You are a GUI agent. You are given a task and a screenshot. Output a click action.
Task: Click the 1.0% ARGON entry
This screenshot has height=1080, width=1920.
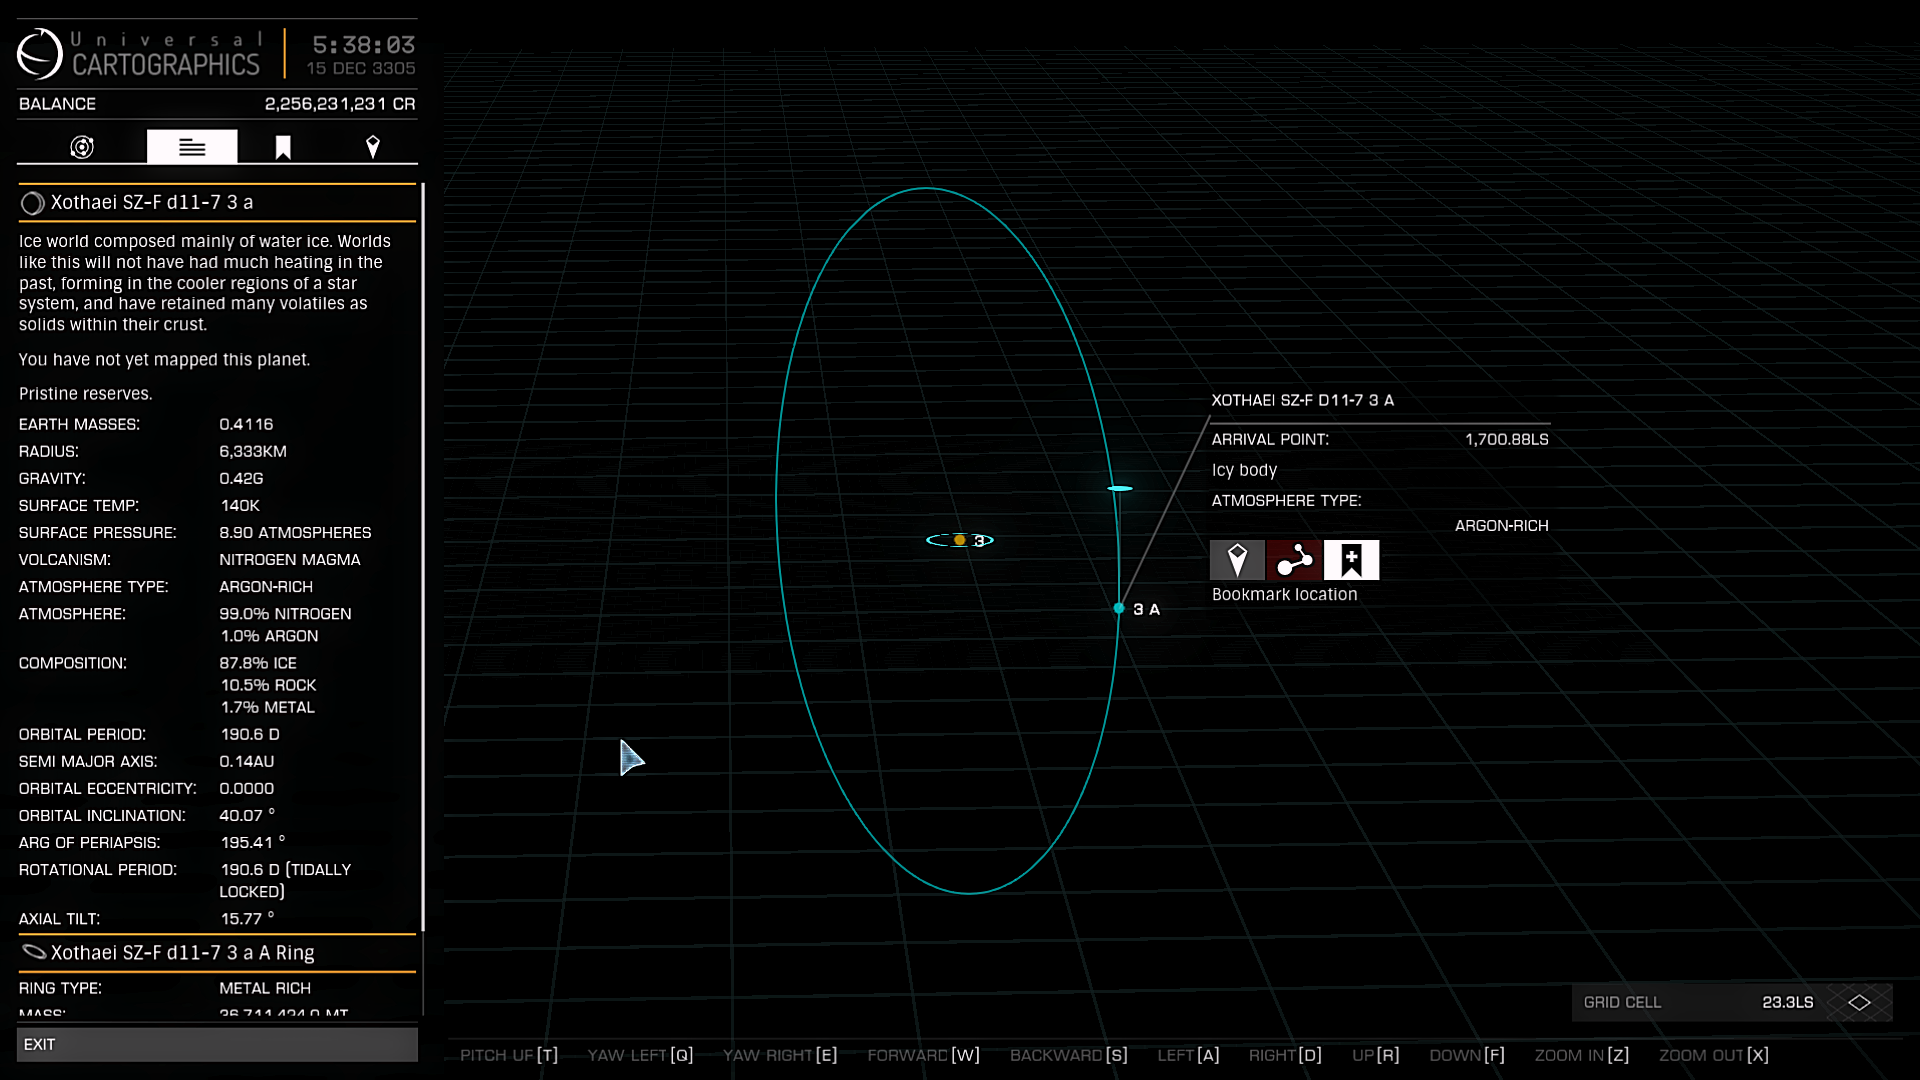(x=269, y=636)
